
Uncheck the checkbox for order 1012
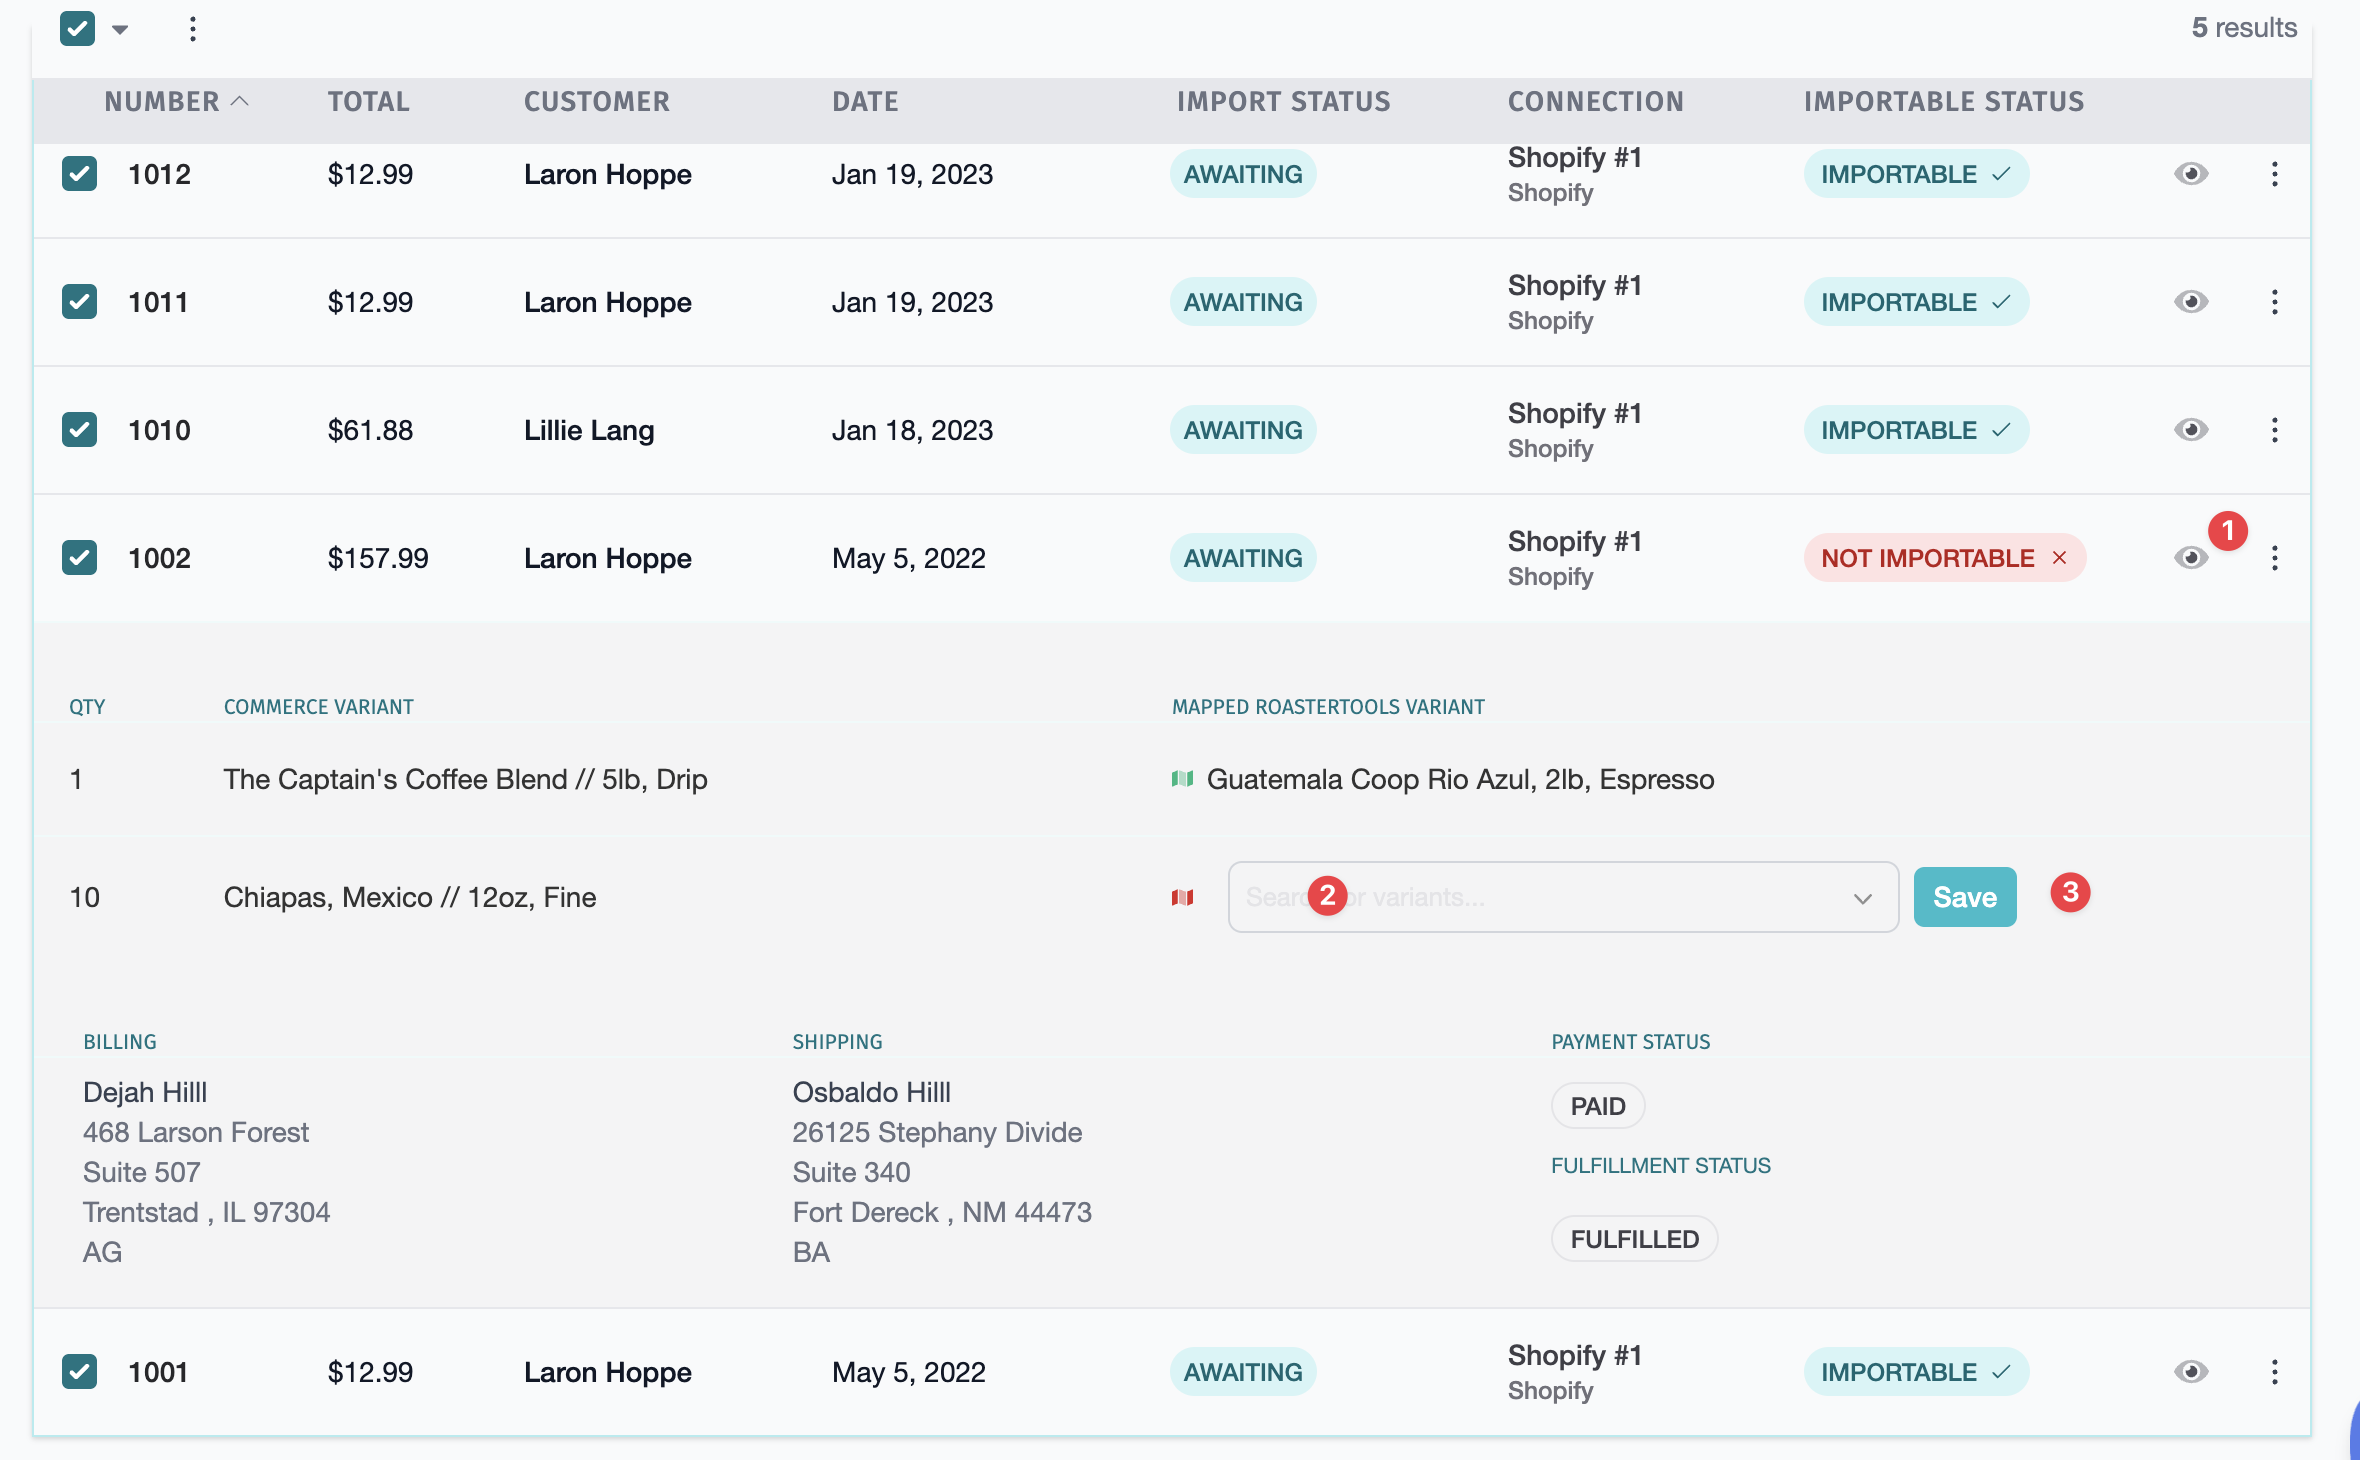79,174
